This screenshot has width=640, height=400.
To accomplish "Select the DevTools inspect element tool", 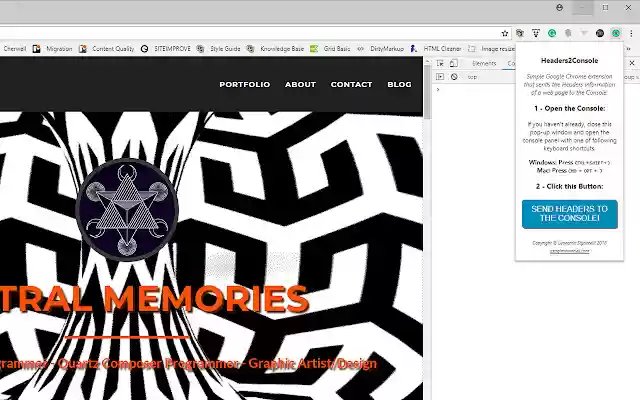I will tap(440, 63).
